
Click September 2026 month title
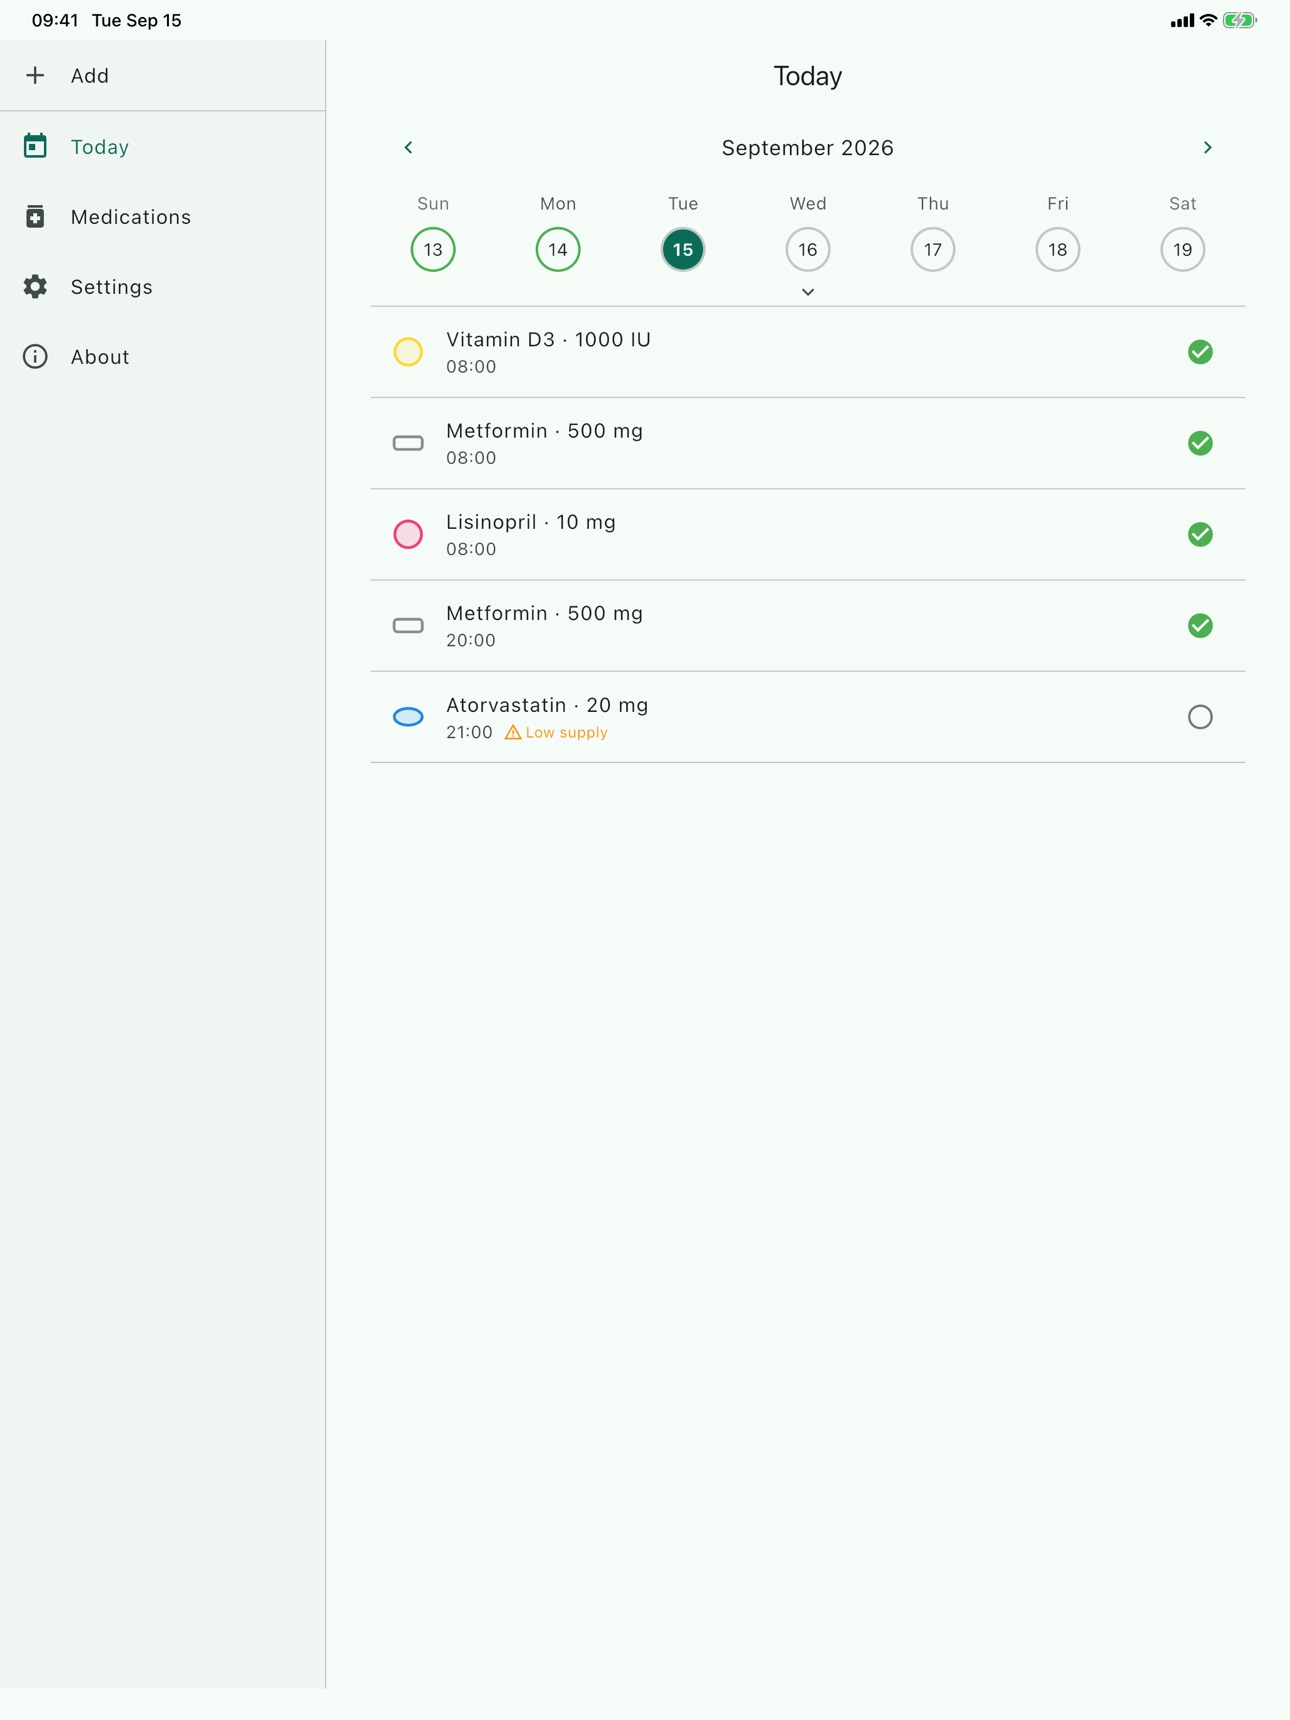coord(808,148)
